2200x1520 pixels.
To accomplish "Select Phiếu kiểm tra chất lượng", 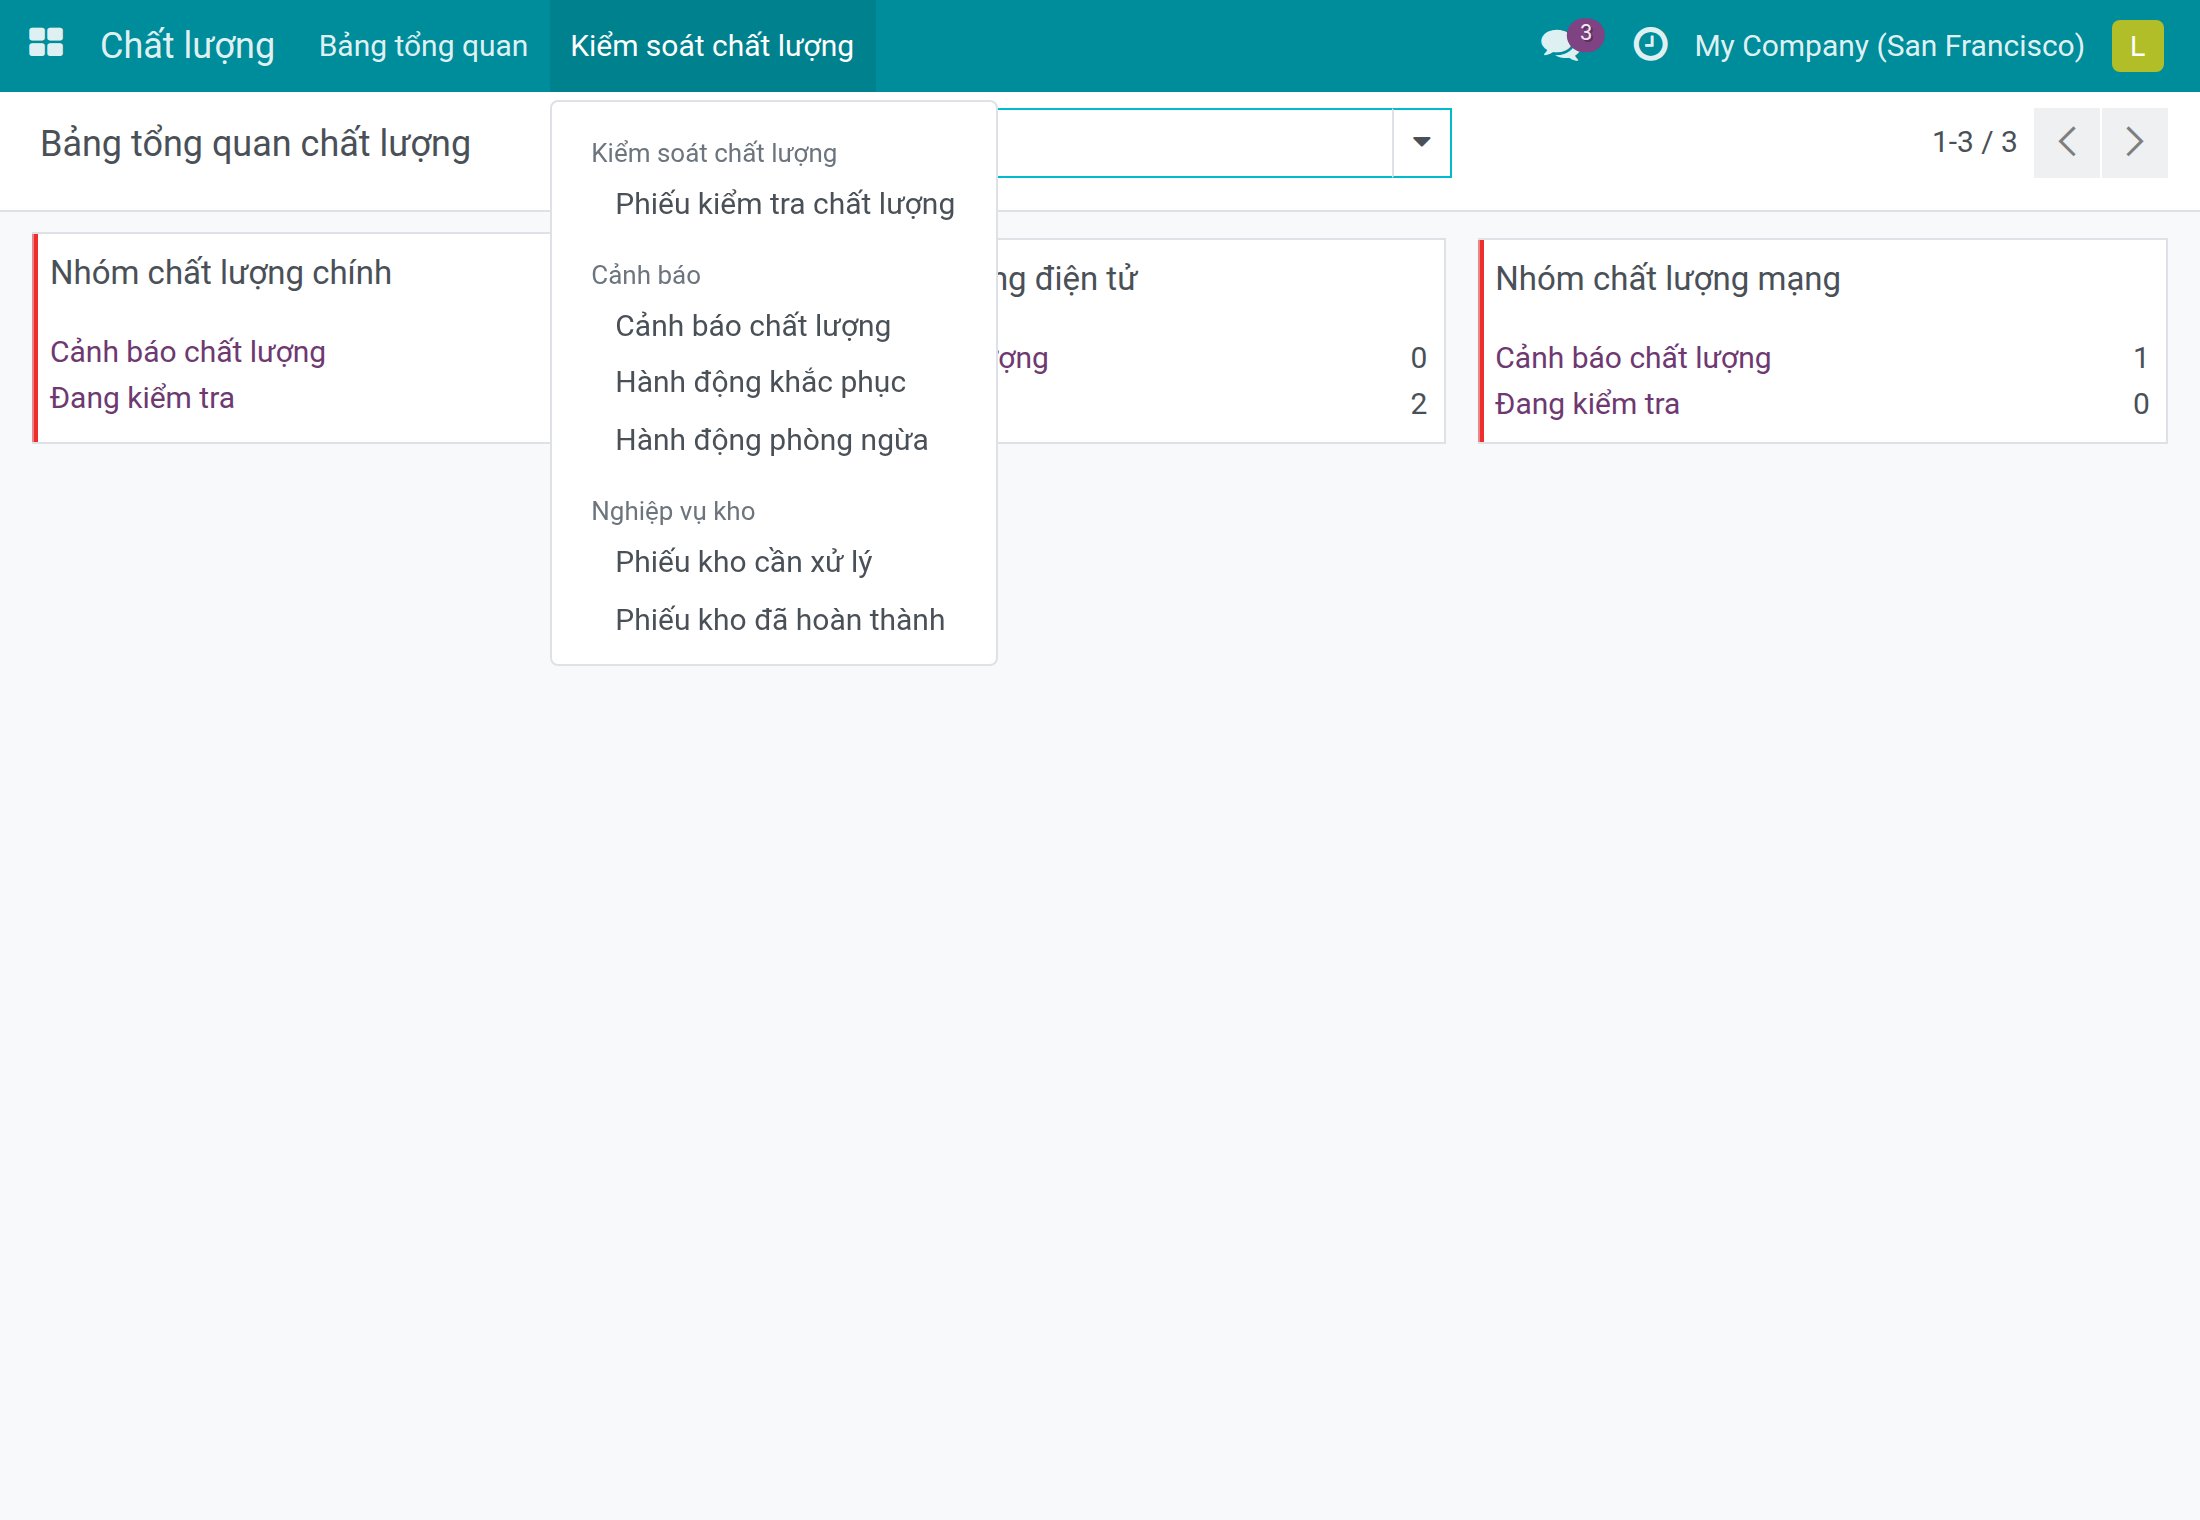I will click(x=785, y=204).
